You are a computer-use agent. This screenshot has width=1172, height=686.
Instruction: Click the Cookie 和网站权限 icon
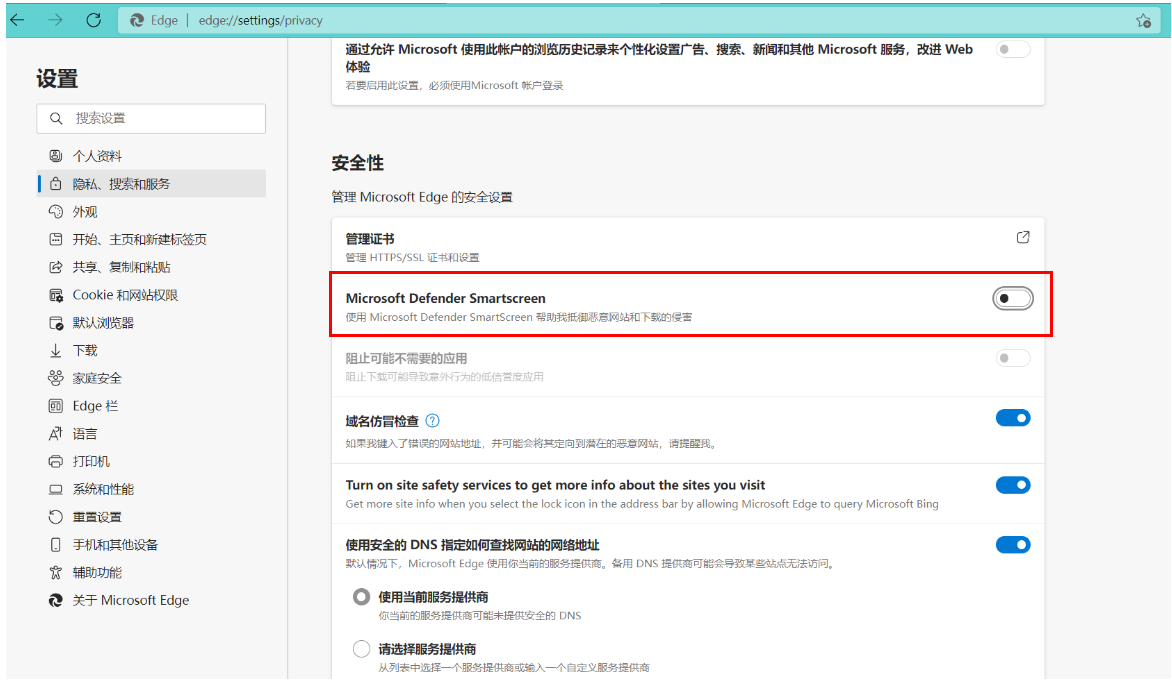pyautogui.click(x=55, y=295)
